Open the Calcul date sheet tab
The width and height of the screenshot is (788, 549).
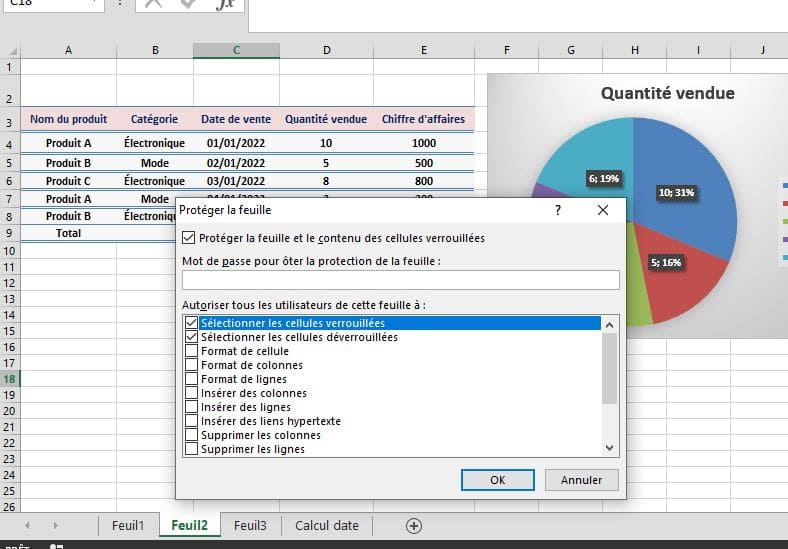pyautogui.click(x=327, y=525)
